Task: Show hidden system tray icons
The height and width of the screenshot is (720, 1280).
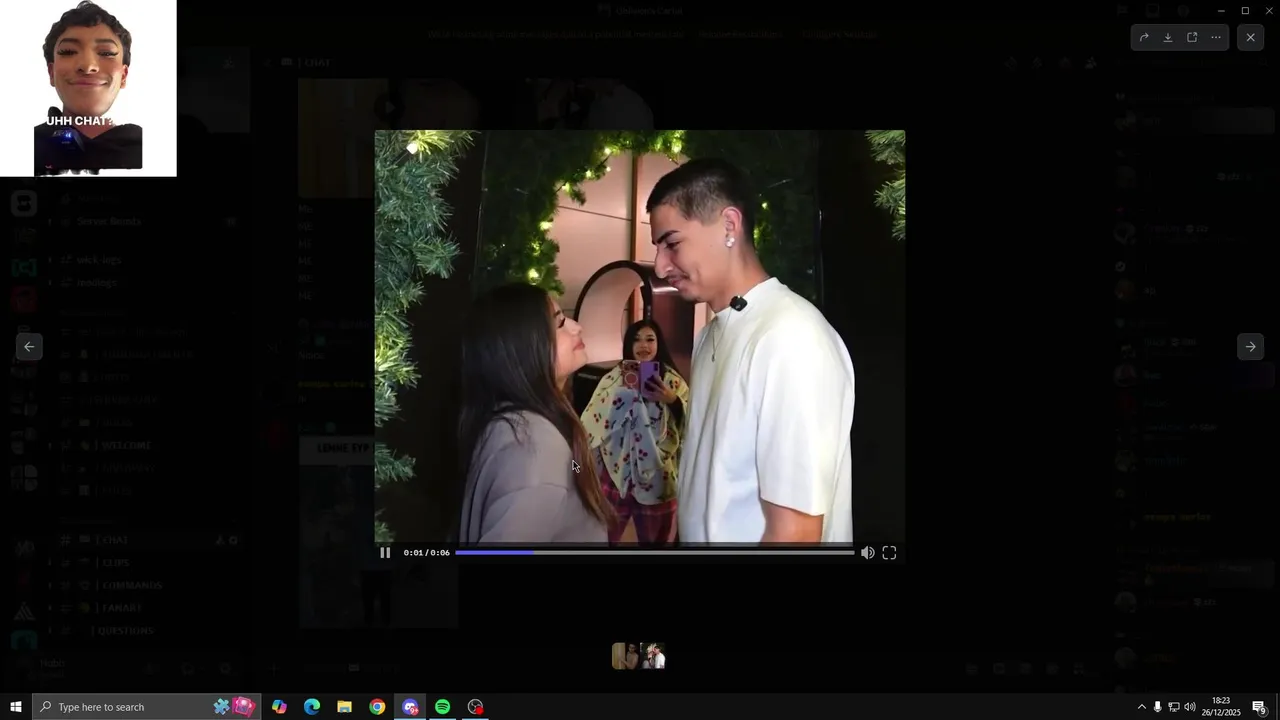Action: [1142, 707]
